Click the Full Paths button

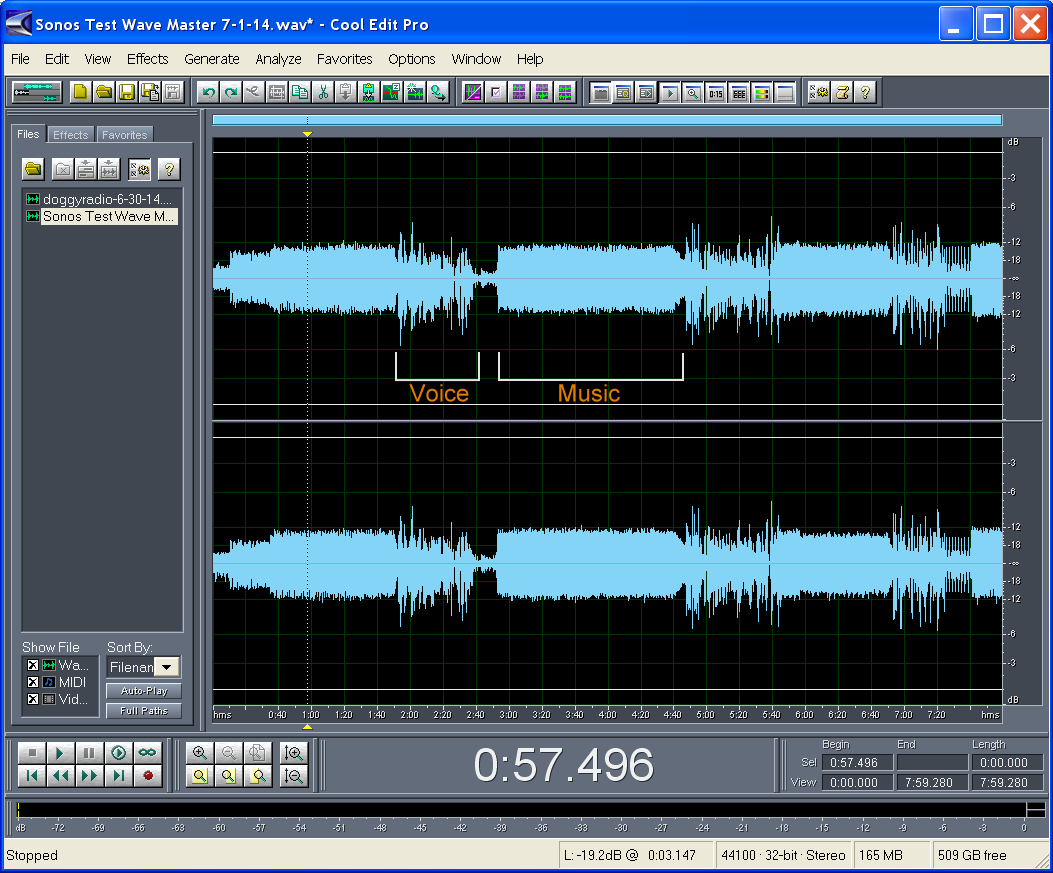click(x=144, y=711)
